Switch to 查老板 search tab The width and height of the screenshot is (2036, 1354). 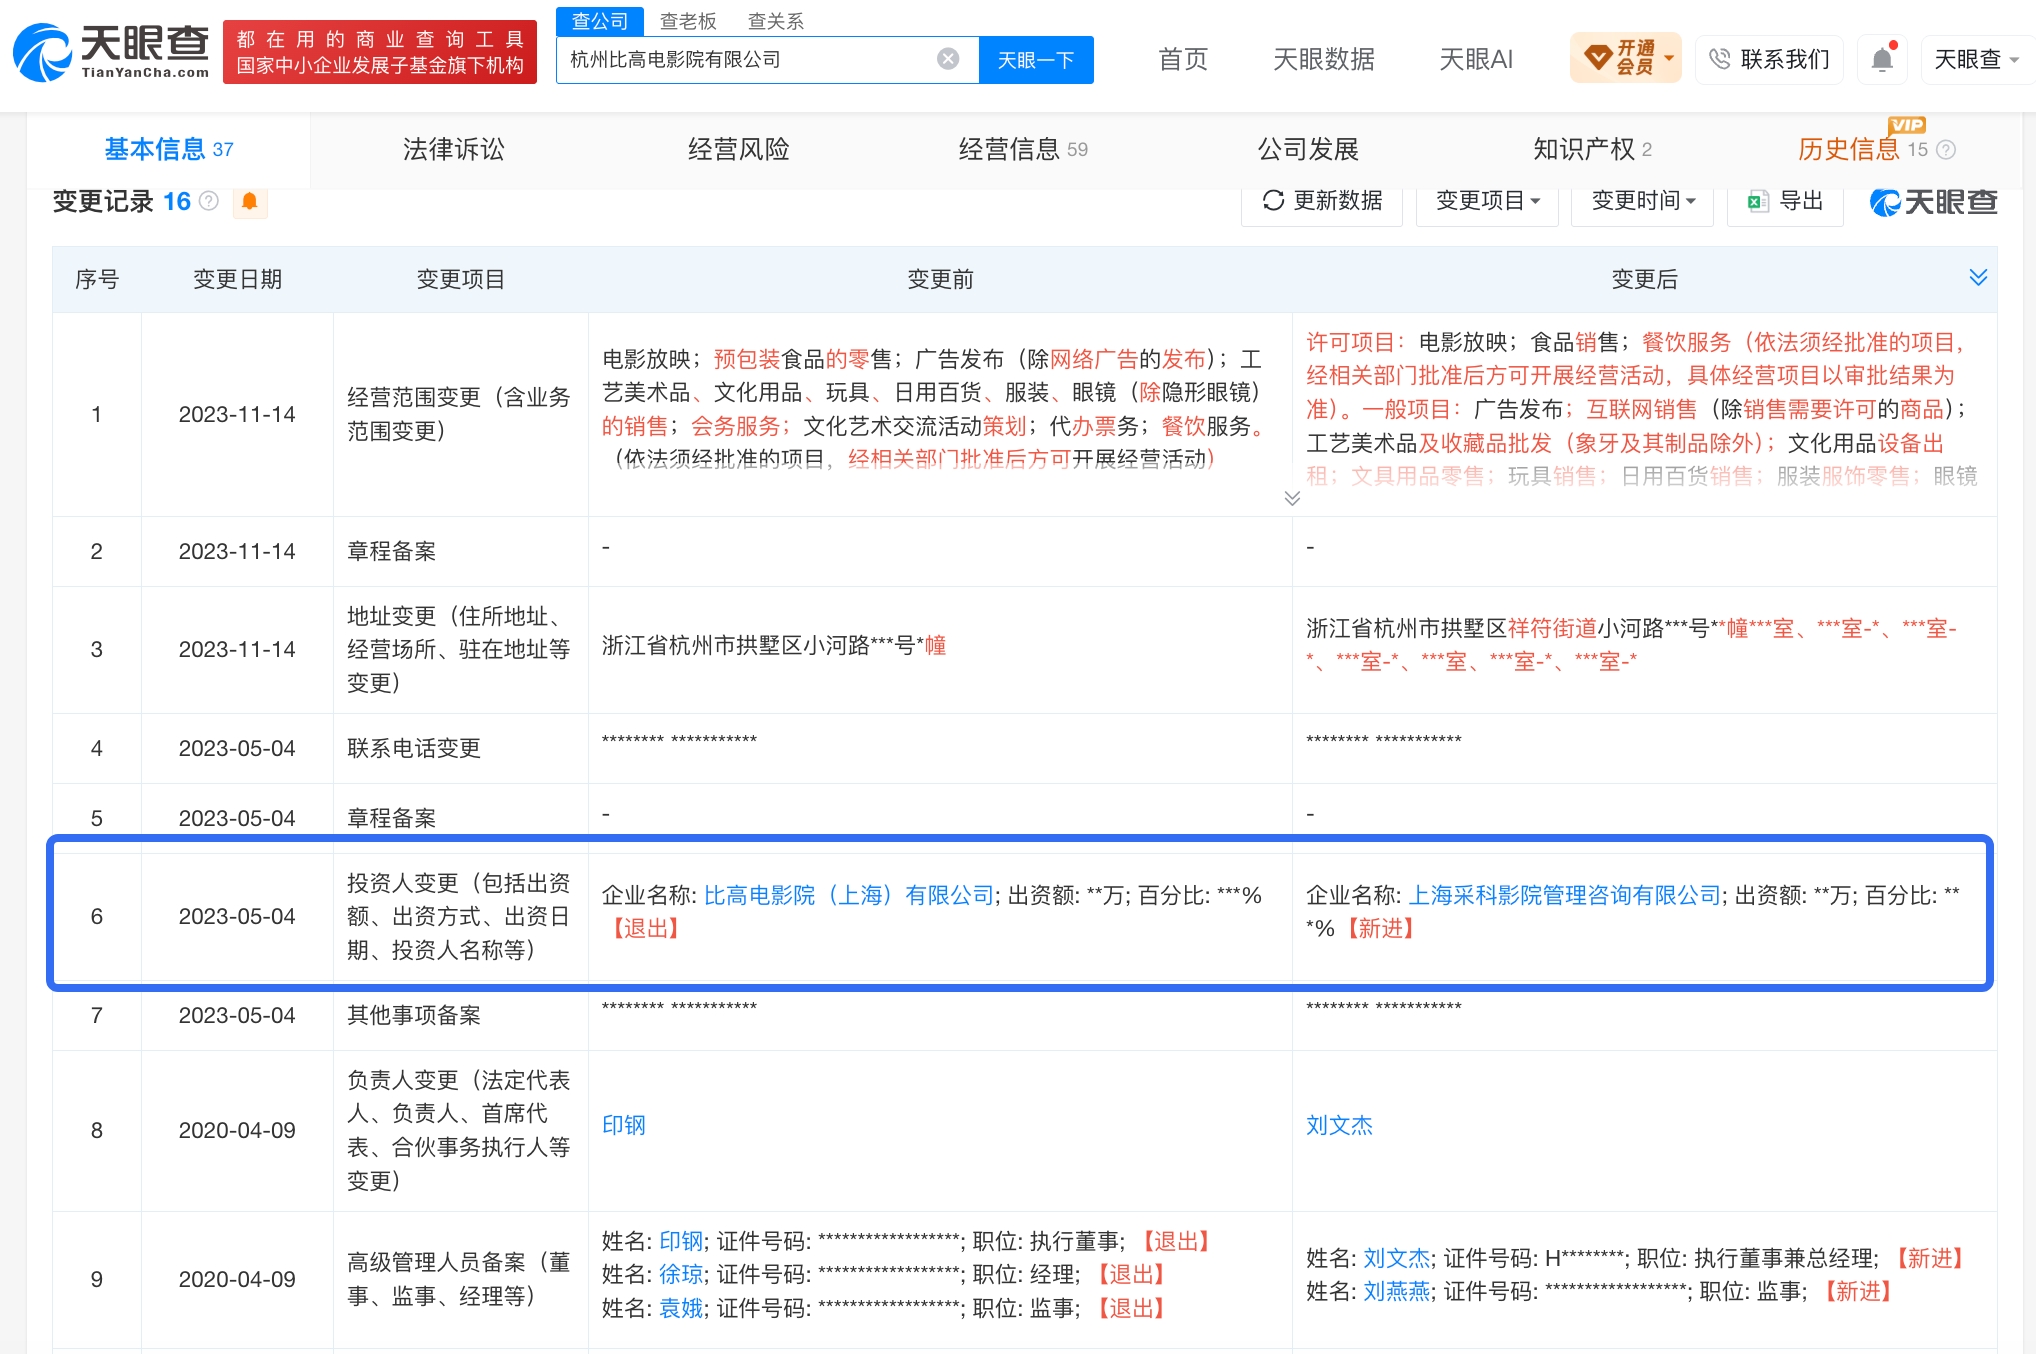point(688,21)
